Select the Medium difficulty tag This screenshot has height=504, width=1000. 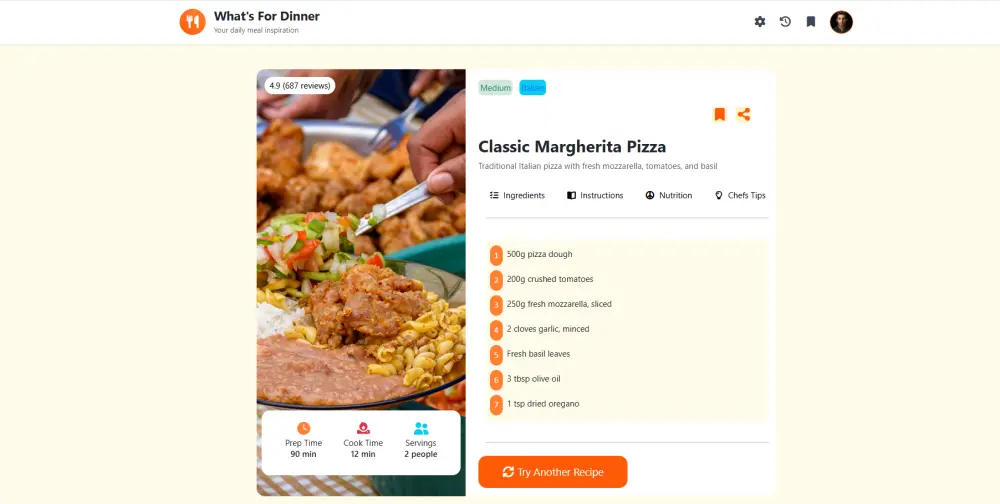tap(496, 88)
